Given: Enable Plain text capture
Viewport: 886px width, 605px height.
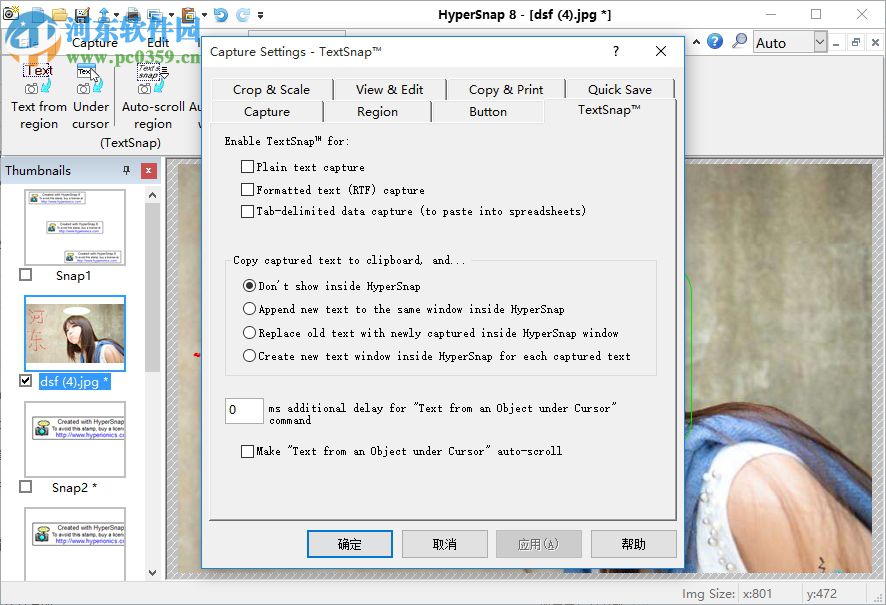Looking at the screenshot, I should (246, 167).
